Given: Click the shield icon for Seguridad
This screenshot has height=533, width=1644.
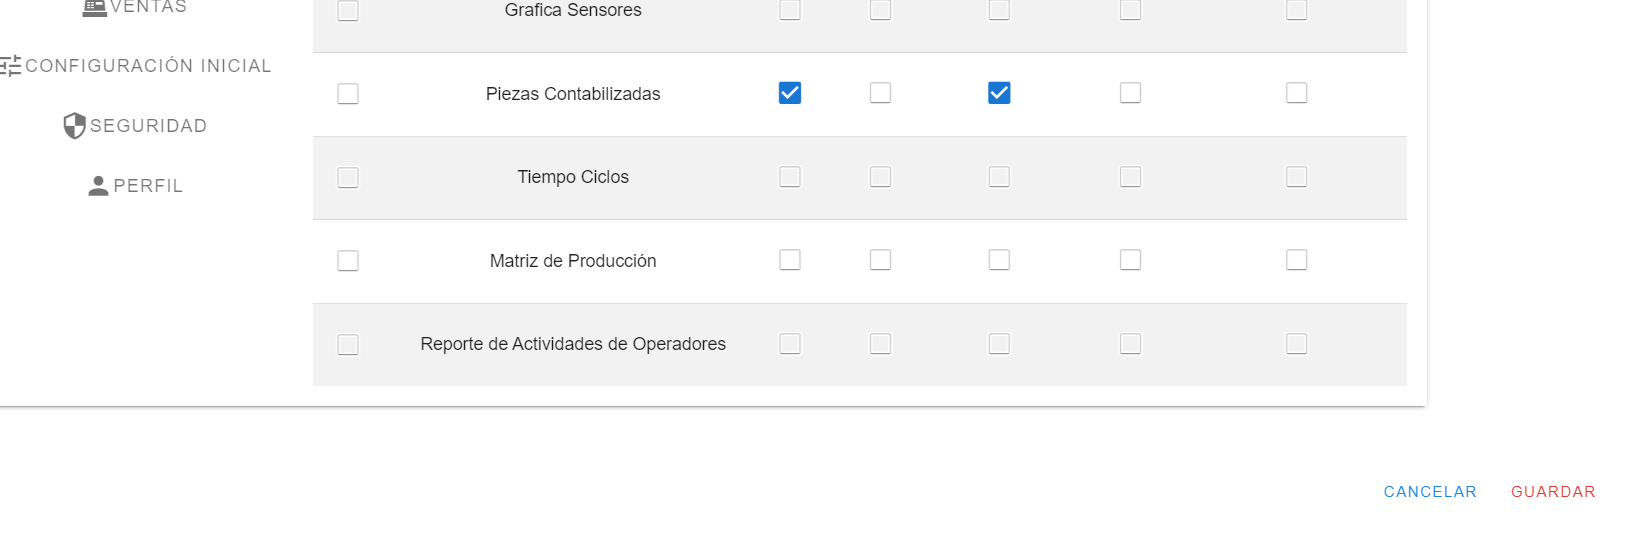Looking at the screenshot, I should (74, 126).
